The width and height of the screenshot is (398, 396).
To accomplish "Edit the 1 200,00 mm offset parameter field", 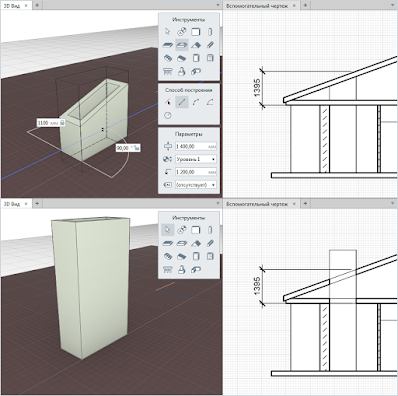I will pyautogui.click(x=196, y=172).
